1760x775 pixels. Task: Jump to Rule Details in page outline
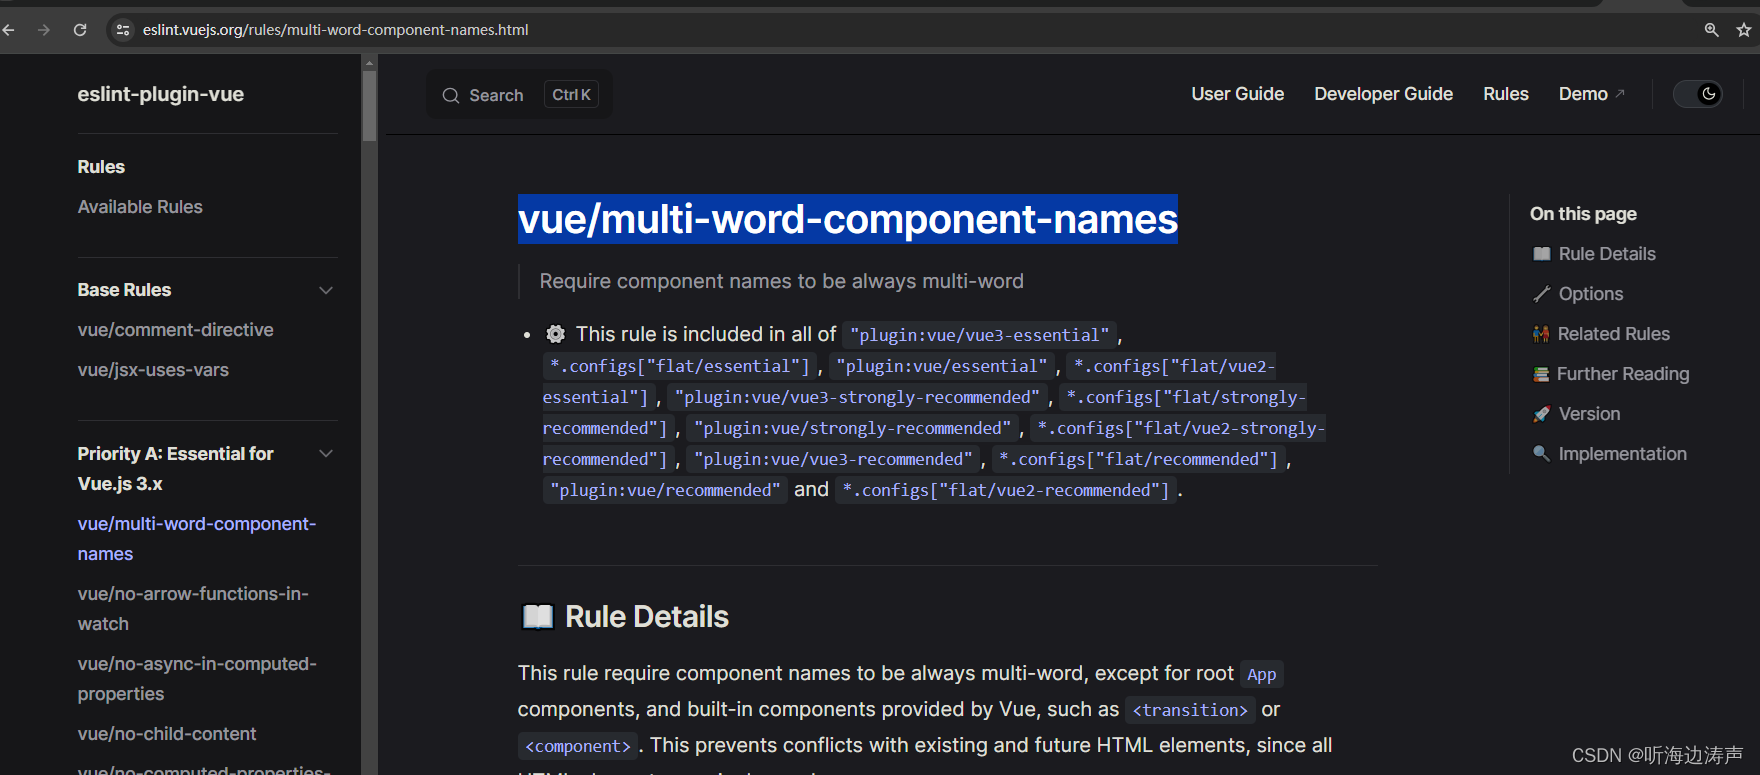click(1607, 254)
